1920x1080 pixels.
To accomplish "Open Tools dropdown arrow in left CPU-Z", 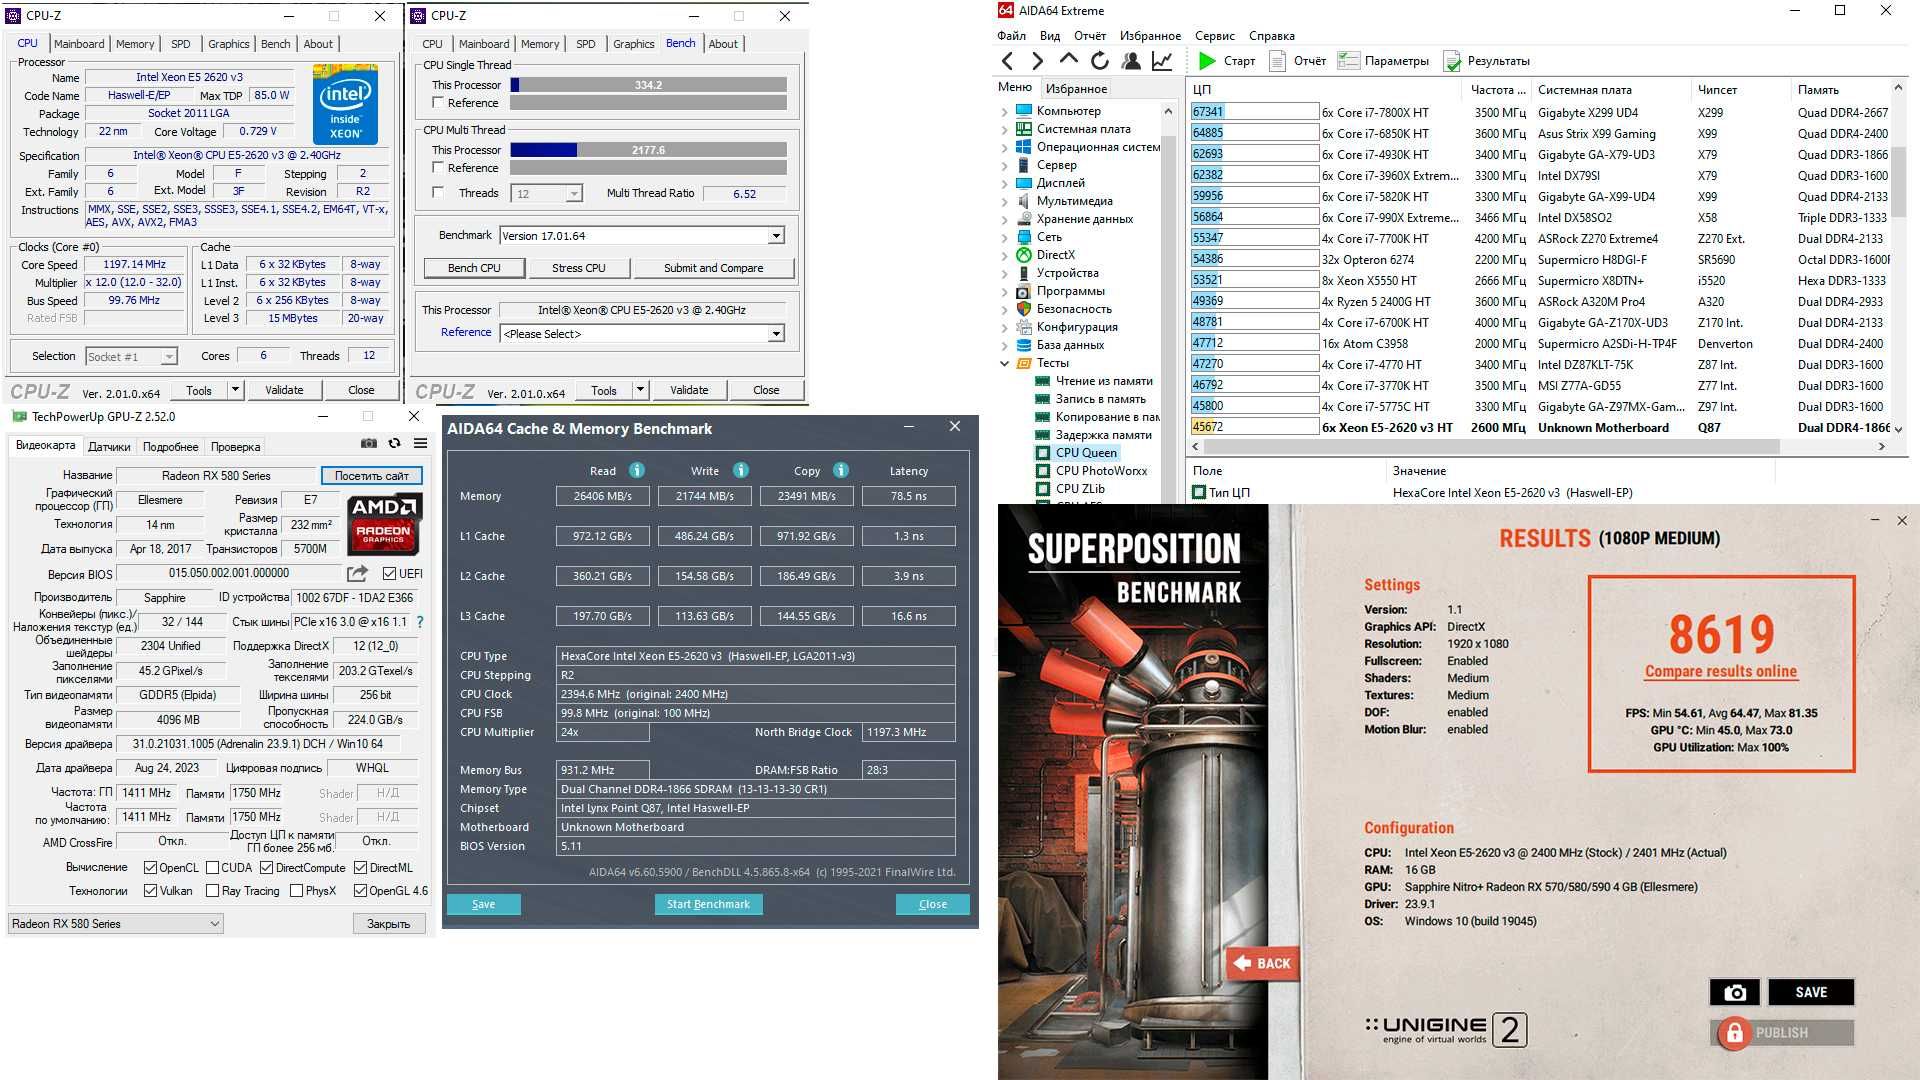I will [x=235, y=390].
